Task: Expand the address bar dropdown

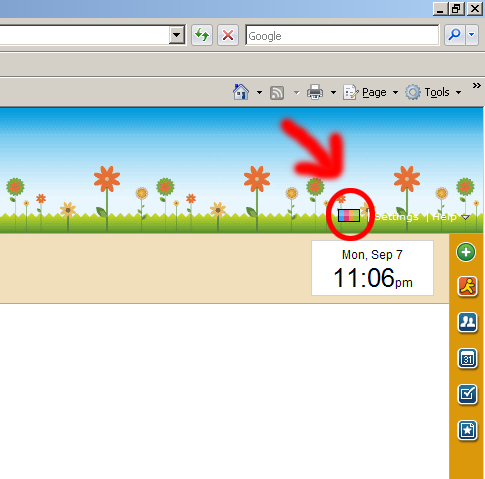Action: (177, 35)
